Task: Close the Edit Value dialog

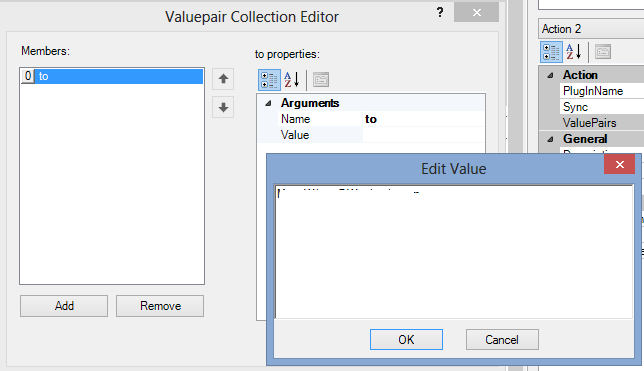Action: [x=619, y=164]
